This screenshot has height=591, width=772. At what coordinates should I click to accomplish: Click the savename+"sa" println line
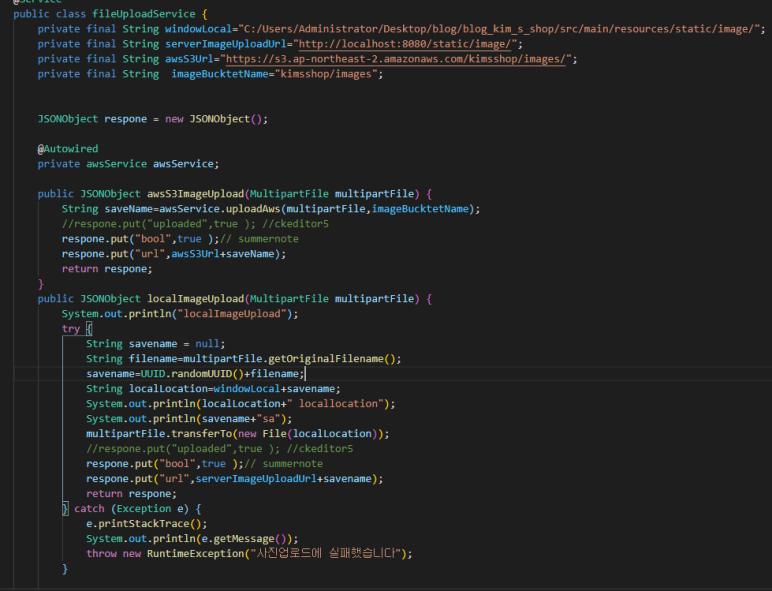point(189,419)
